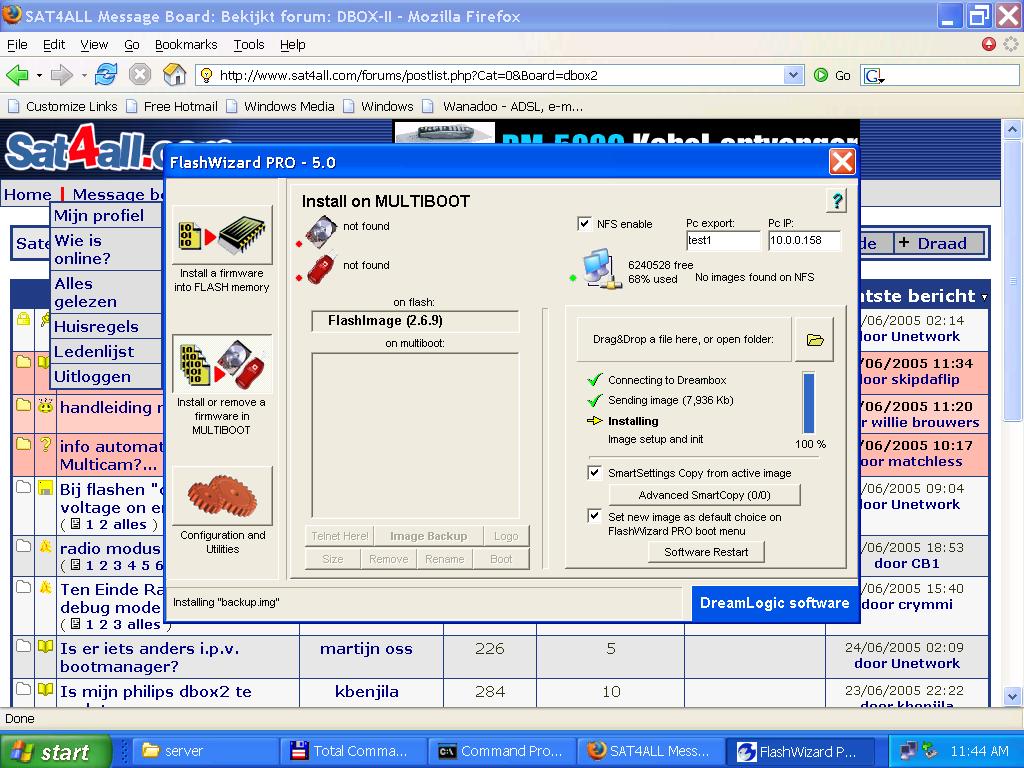The image size is (1024, 768).
Task: Click the Pc IP input field
Action: point(804,240)
